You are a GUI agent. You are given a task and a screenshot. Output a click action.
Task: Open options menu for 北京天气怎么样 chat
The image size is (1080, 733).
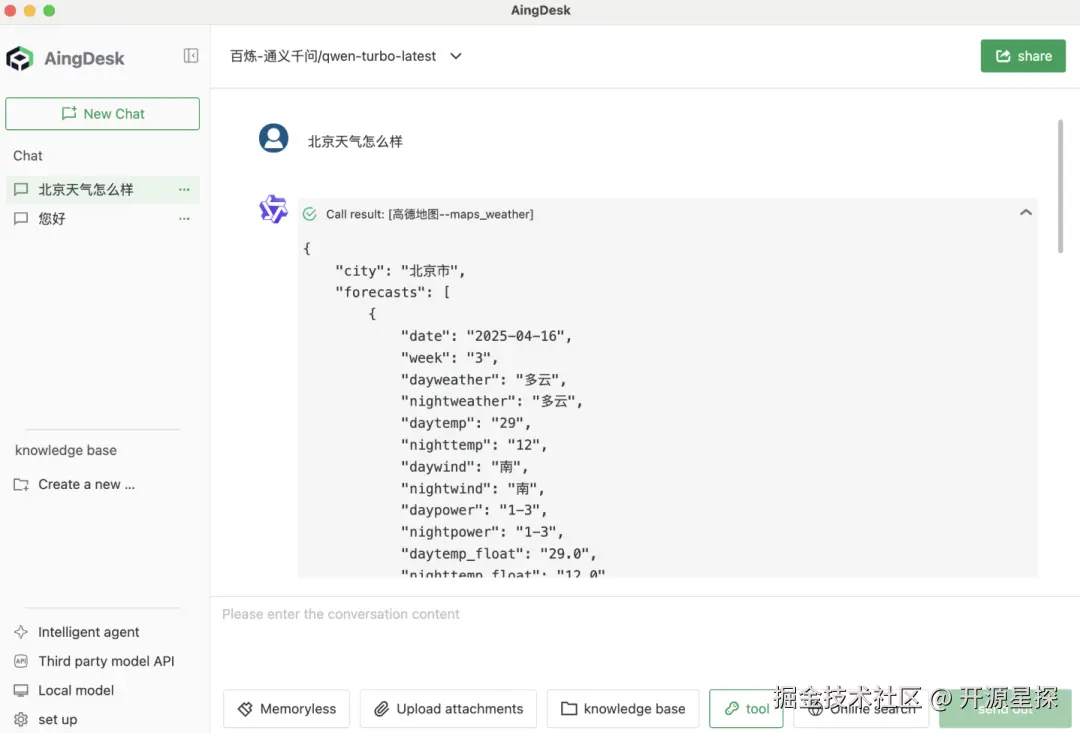[183, 189]
